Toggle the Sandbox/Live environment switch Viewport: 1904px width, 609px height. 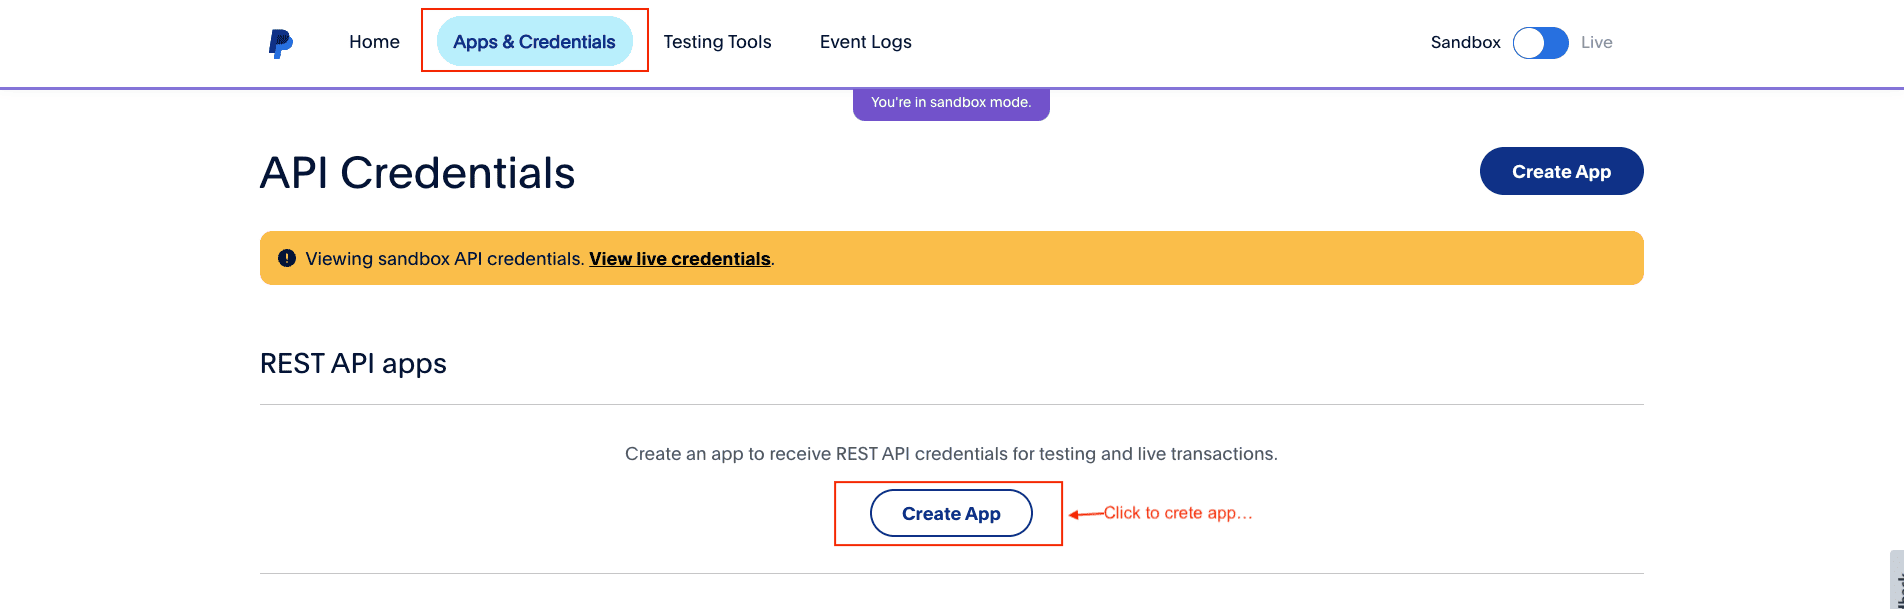1540,43
